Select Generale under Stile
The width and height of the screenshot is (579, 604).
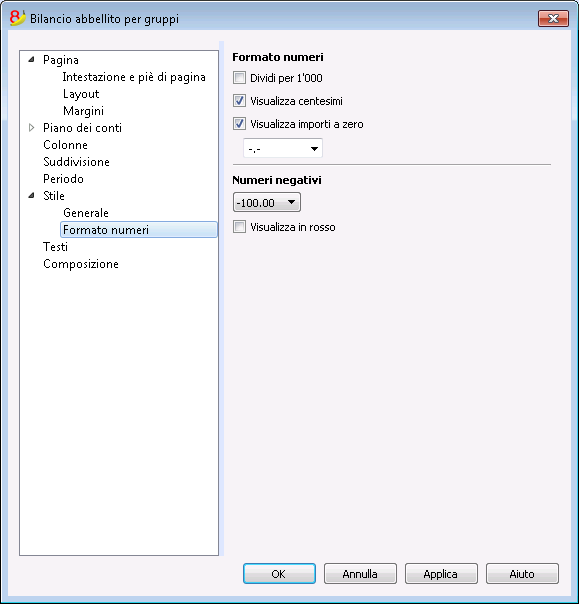(x=86, y=213)
